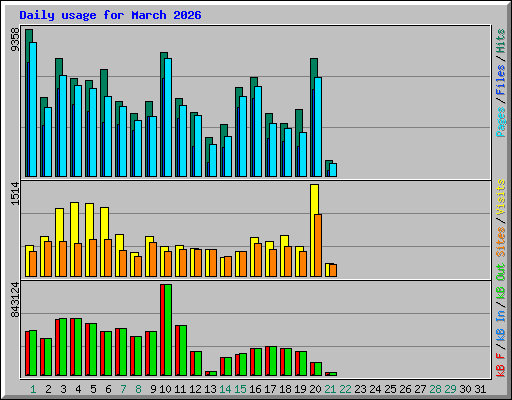The image size is (512, 400).
Task: Click the hits axis value 9358
Action: point(15,40)
